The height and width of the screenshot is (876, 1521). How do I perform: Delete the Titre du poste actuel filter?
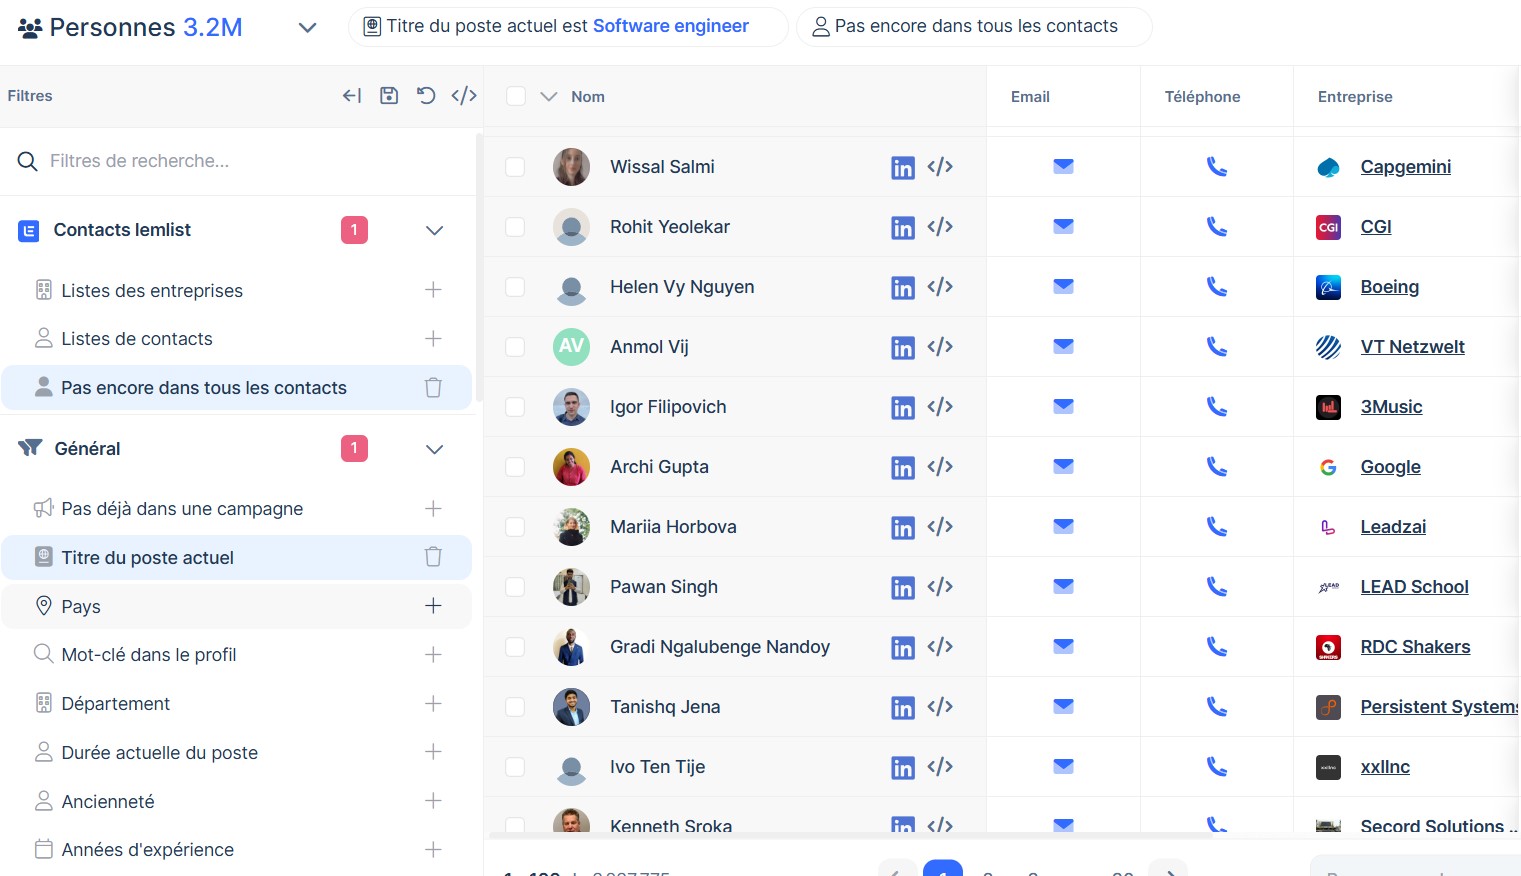click(433, 557)
